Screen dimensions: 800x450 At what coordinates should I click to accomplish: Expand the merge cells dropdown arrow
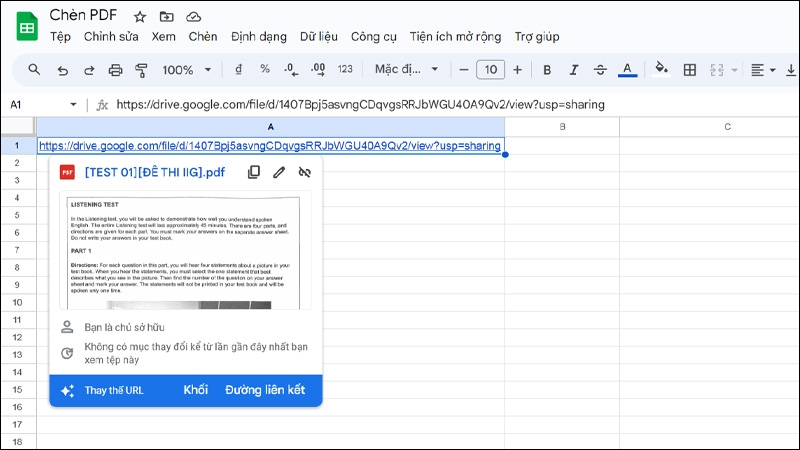tap(735, 70)
